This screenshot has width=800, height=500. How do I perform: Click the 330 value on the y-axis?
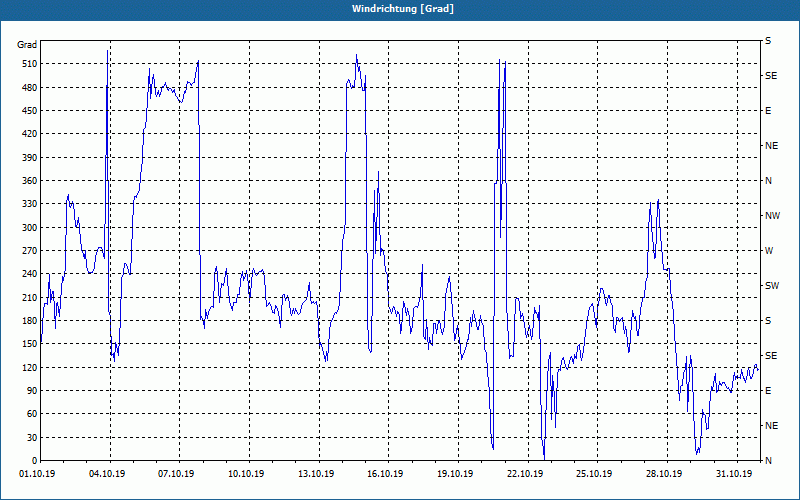[x=30, y=204]
